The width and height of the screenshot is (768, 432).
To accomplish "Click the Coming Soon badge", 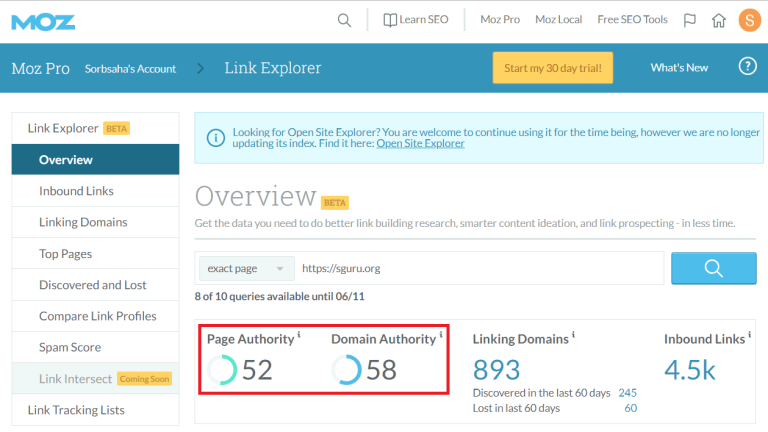I will pos(144,379).
